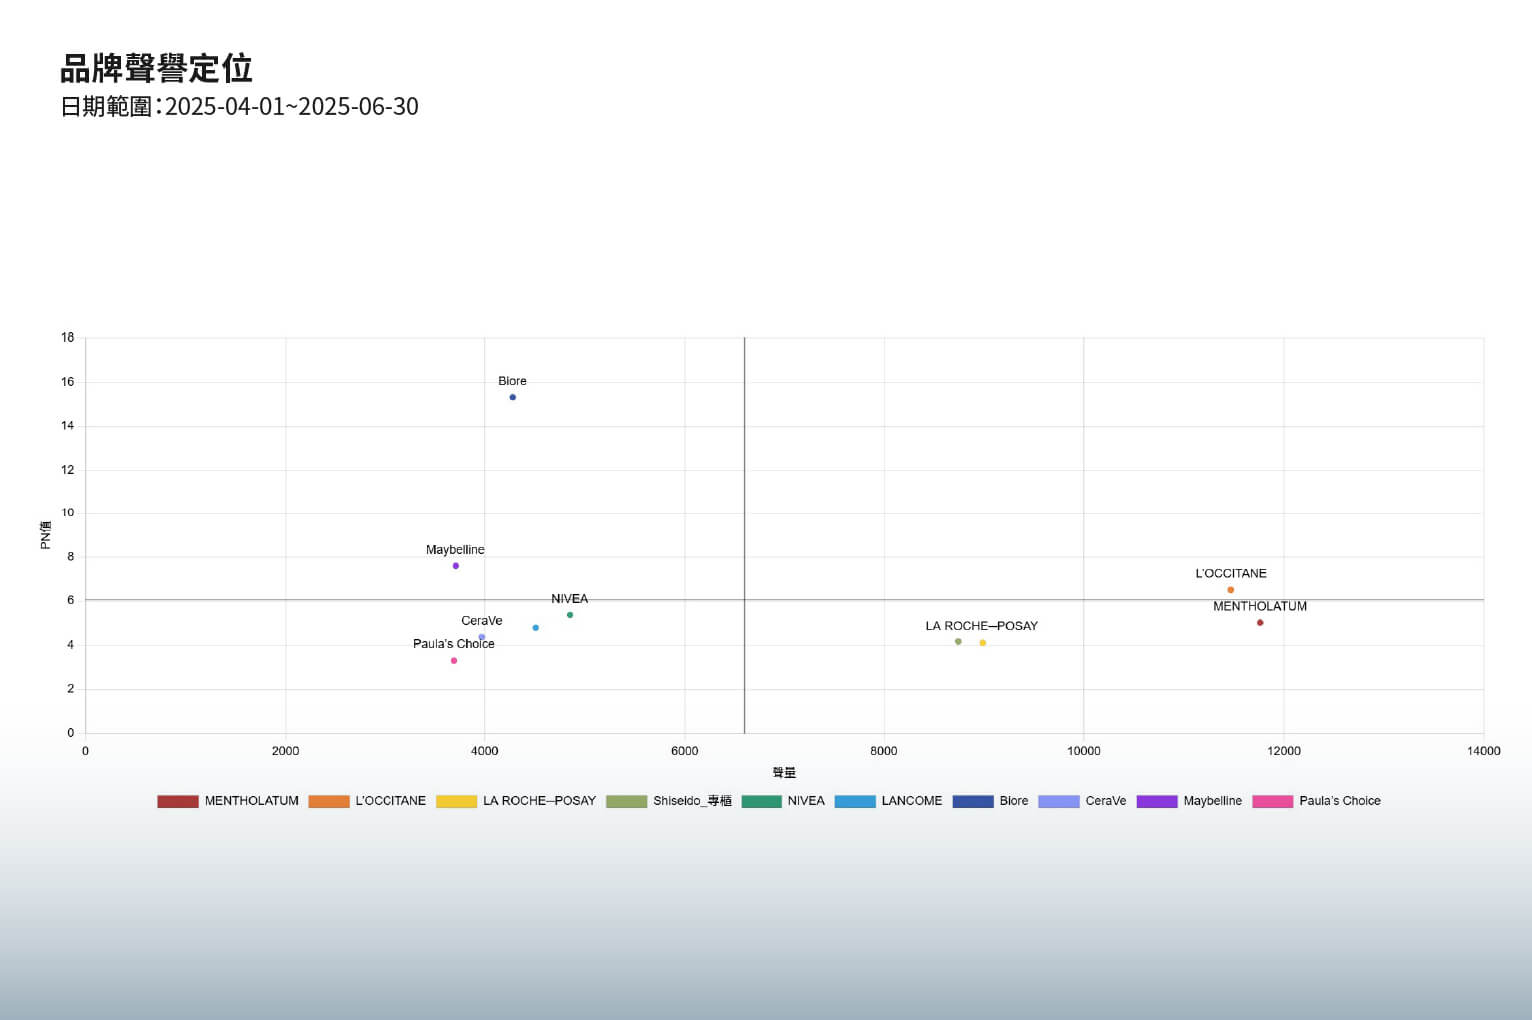The image size is (1532, 1020).
Task: Click the LA ROCHE-POSAY yellow legend swatch
Action: [x=457, y=801]
